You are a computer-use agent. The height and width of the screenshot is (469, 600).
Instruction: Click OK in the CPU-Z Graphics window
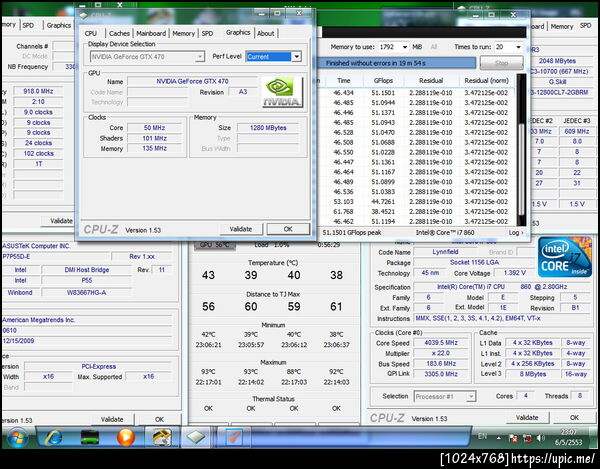(x=288, y=229)
